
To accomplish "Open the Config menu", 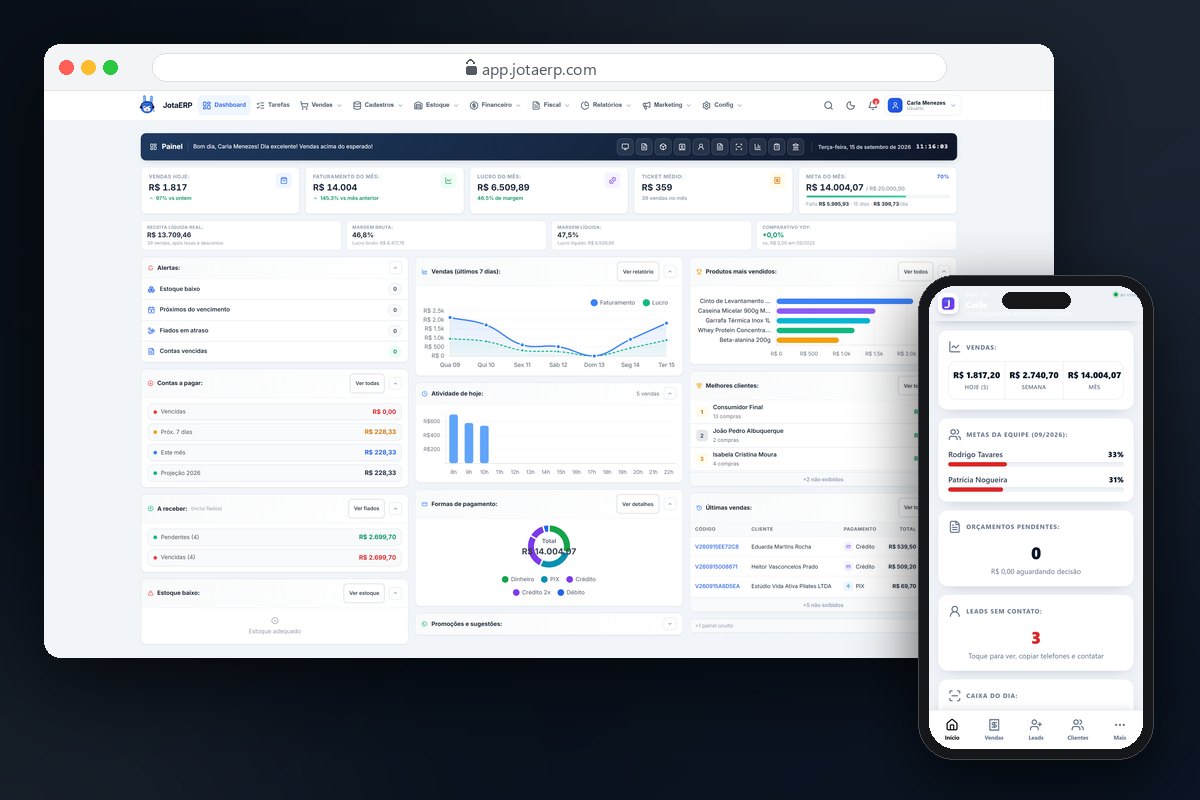I will (x=722, y=105).
